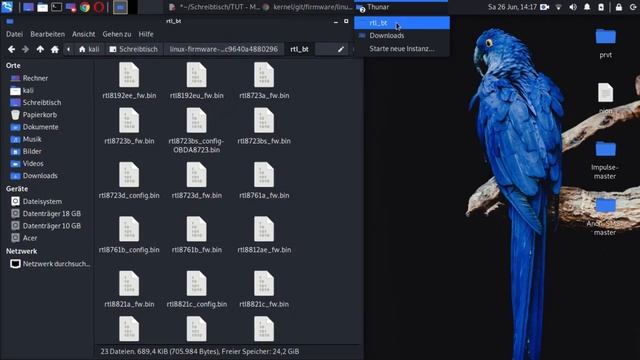Choose Starte neue Instanz… entry
640x360 pixels.
(x=402, y=49)
